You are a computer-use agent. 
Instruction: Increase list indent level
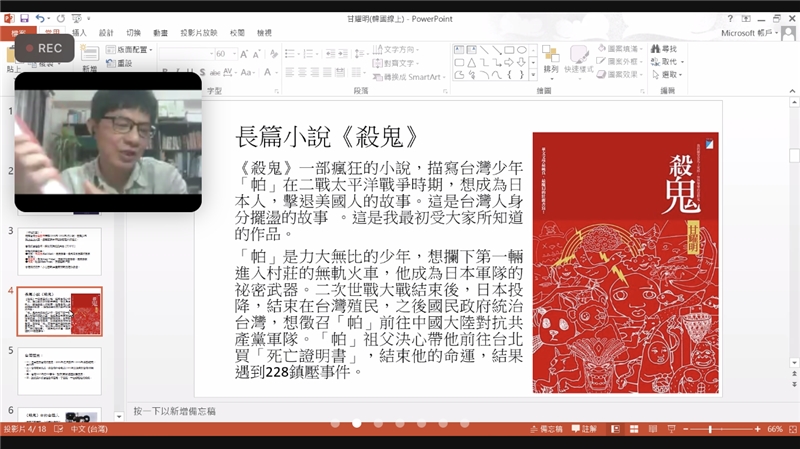pyautogui.click(x=342, y=54)
